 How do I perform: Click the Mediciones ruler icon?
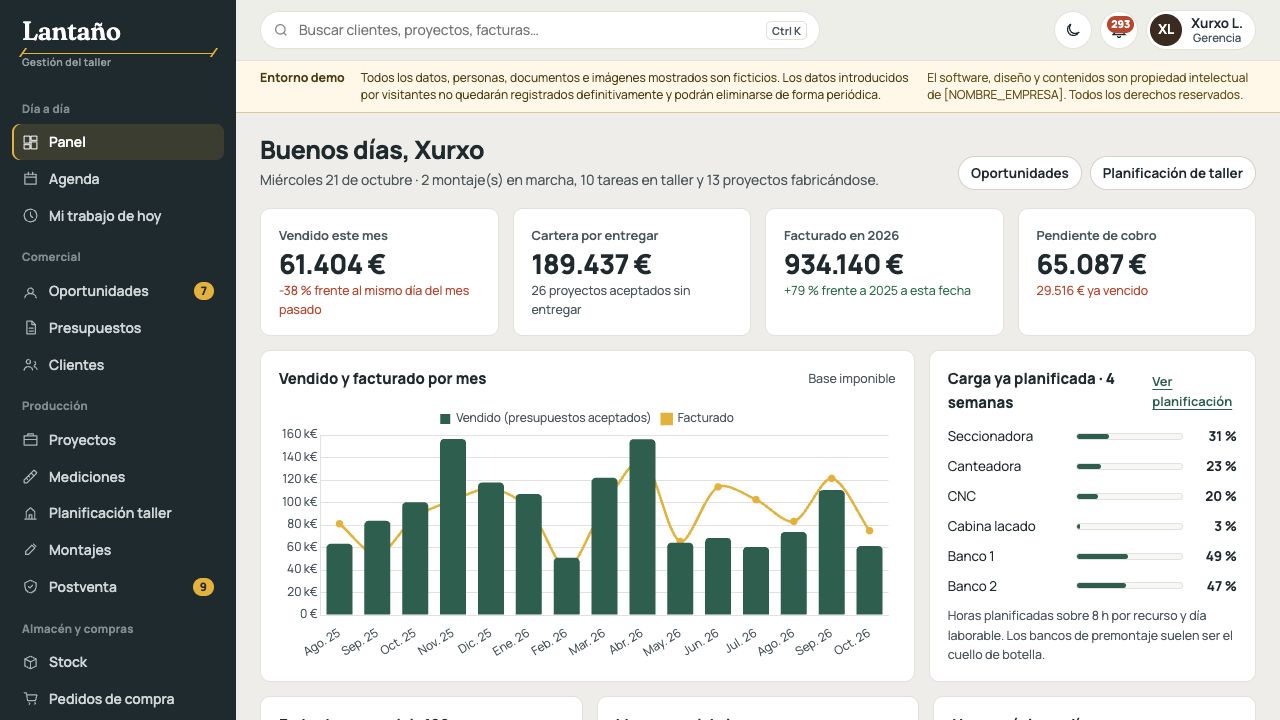click(30, 477)
